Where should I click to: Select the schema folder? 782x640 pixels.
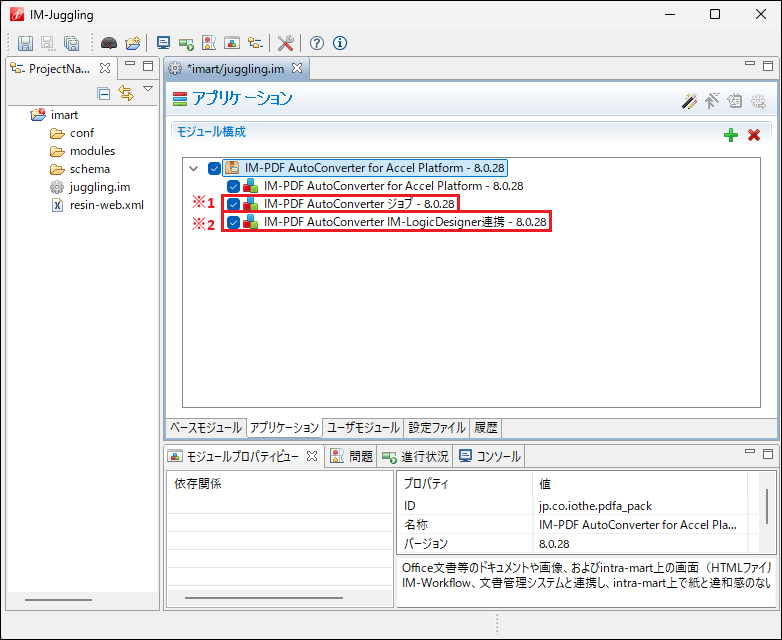tap(90, 169)
